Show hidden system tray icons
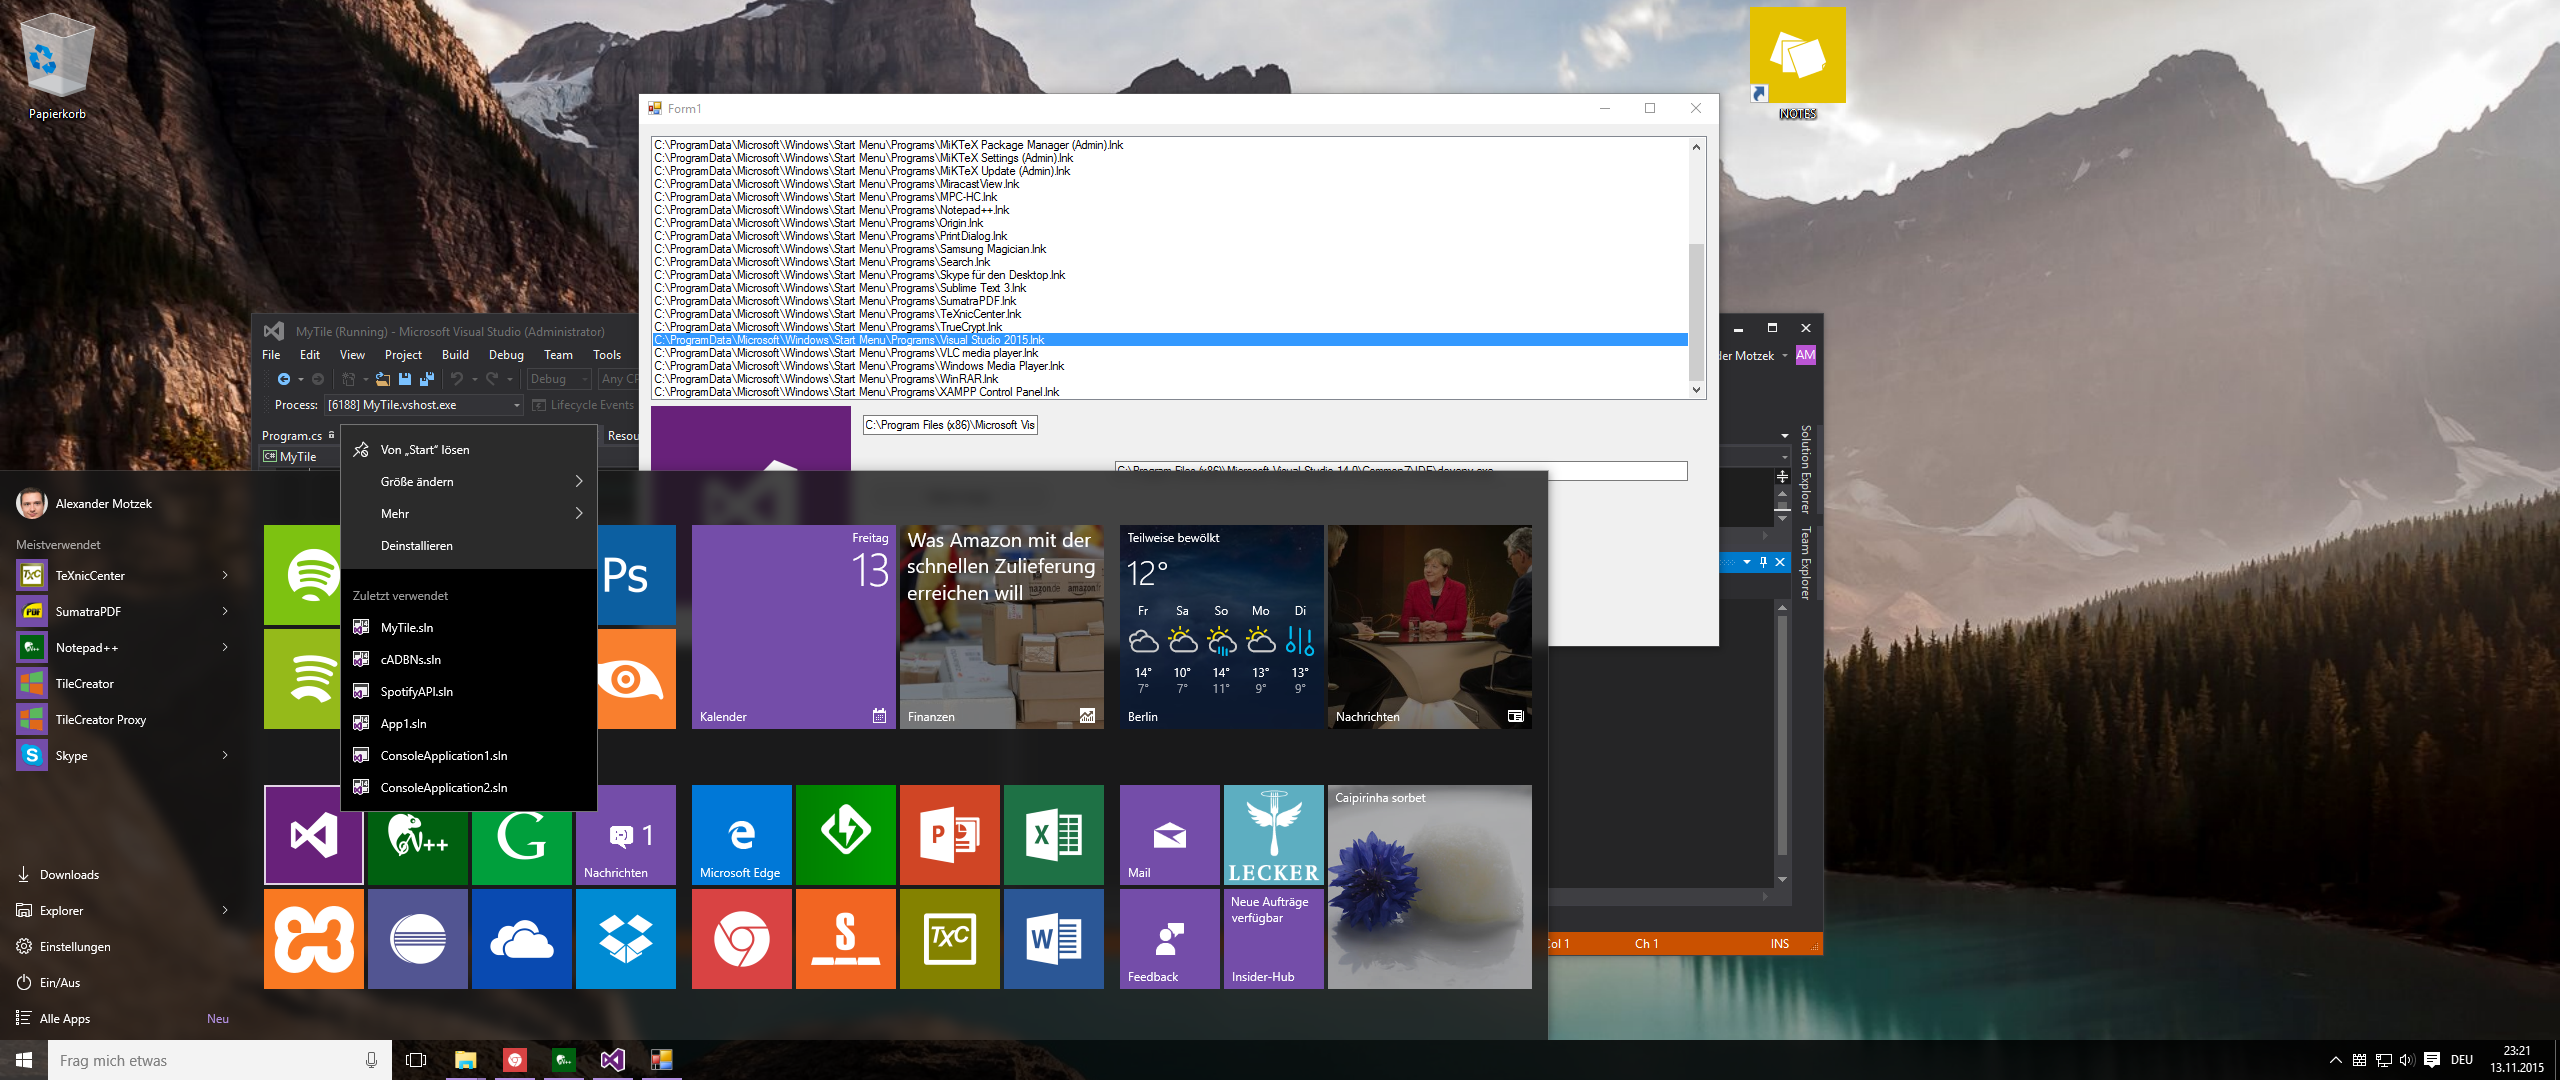The image size is (2560, 1080). pos(2335,1060)
